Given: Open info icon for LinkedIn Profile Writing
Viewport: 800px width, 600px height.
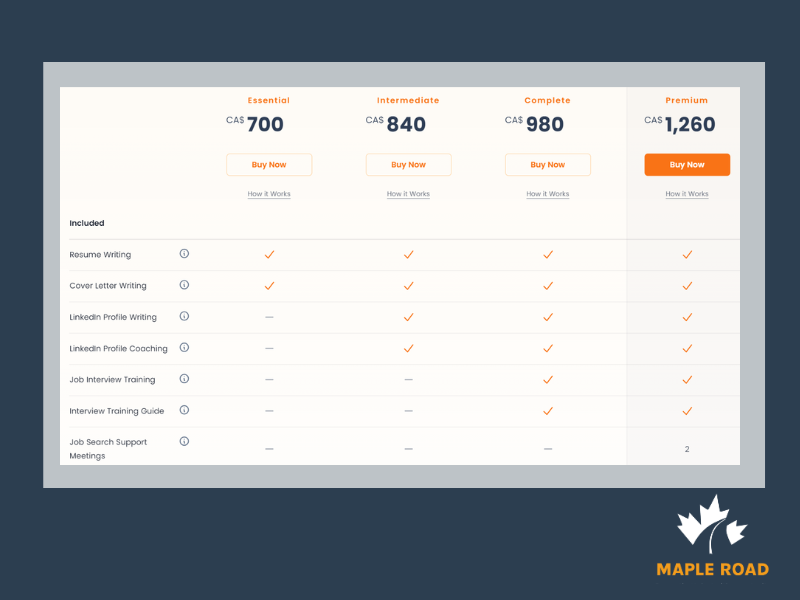Looking at the screenshot, I should coord(184,316).
